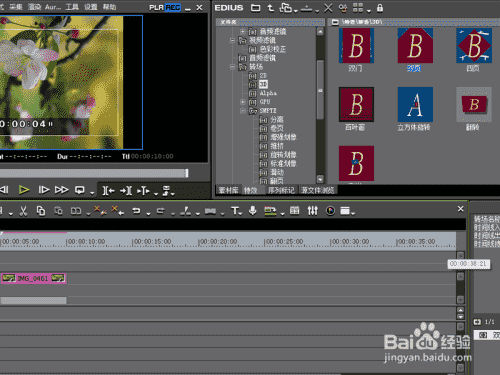
Task: Open the audio mixer sliders icon
Action: pyautogui.click(x=313, y=211)
